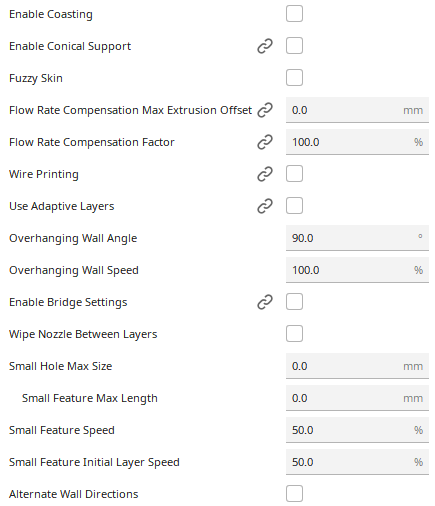Select the Small Feature Max Length field
Image resolution: width=435 pixels, height=506 pixels.
[x=357, y=398]
